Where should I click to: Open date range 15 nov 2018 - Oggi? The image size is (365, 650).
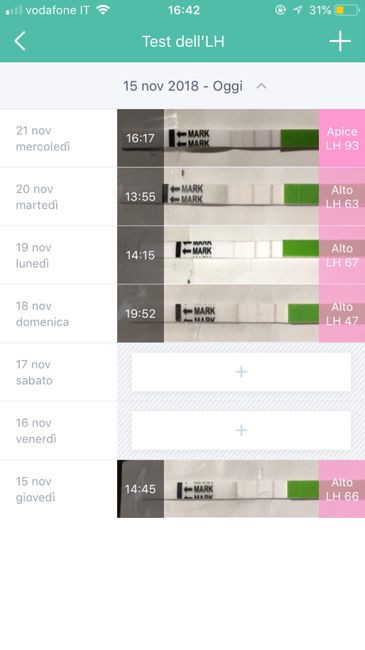click(x=183, y=86)
